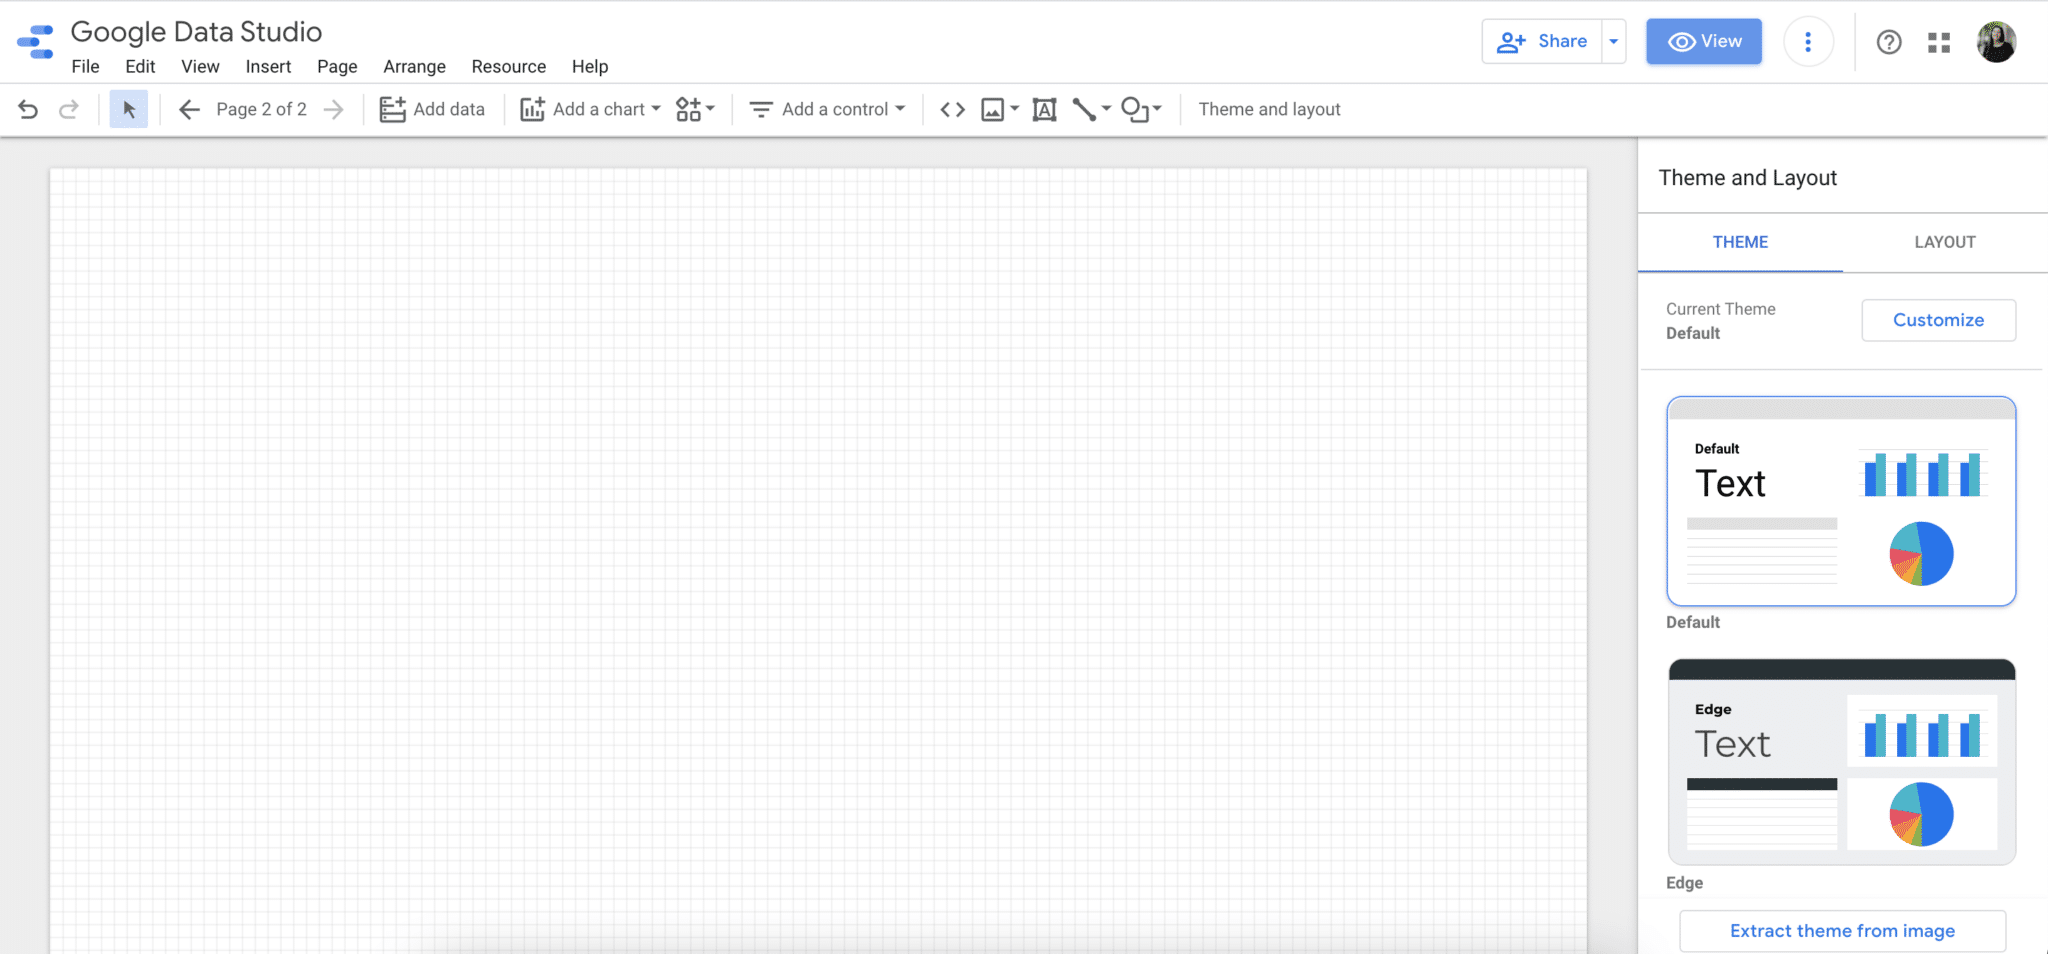Insert a text box tool

pos(1044,110)
